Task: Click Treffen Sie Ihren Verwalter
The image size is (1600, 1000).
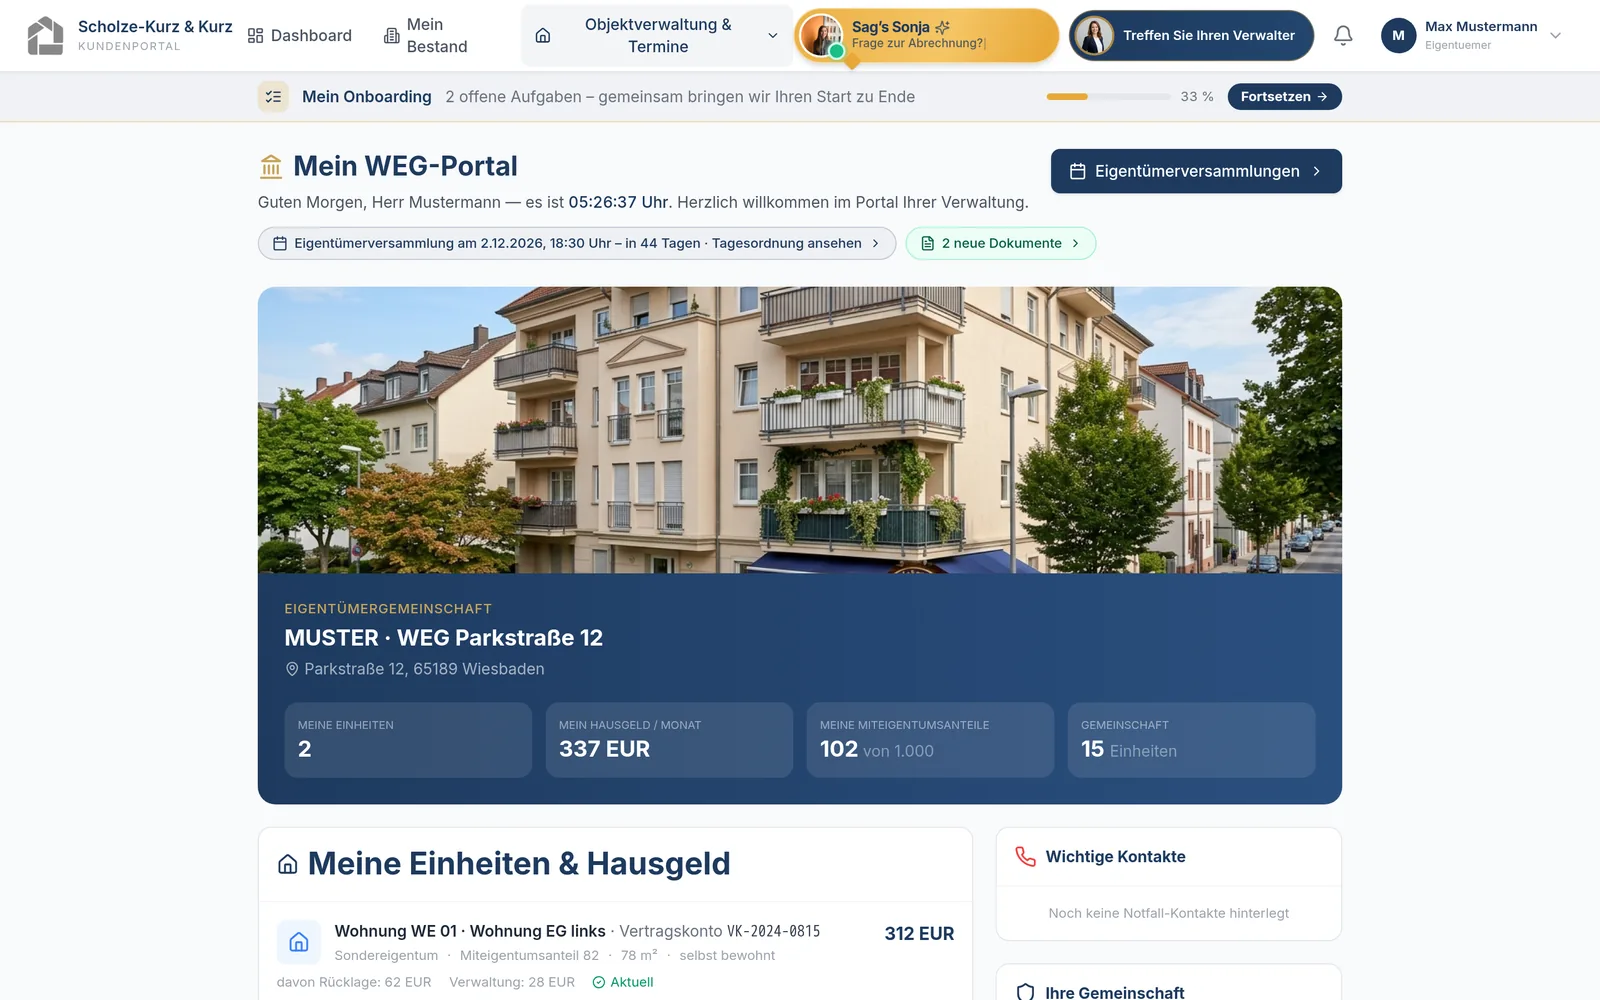Action: 1191,36
